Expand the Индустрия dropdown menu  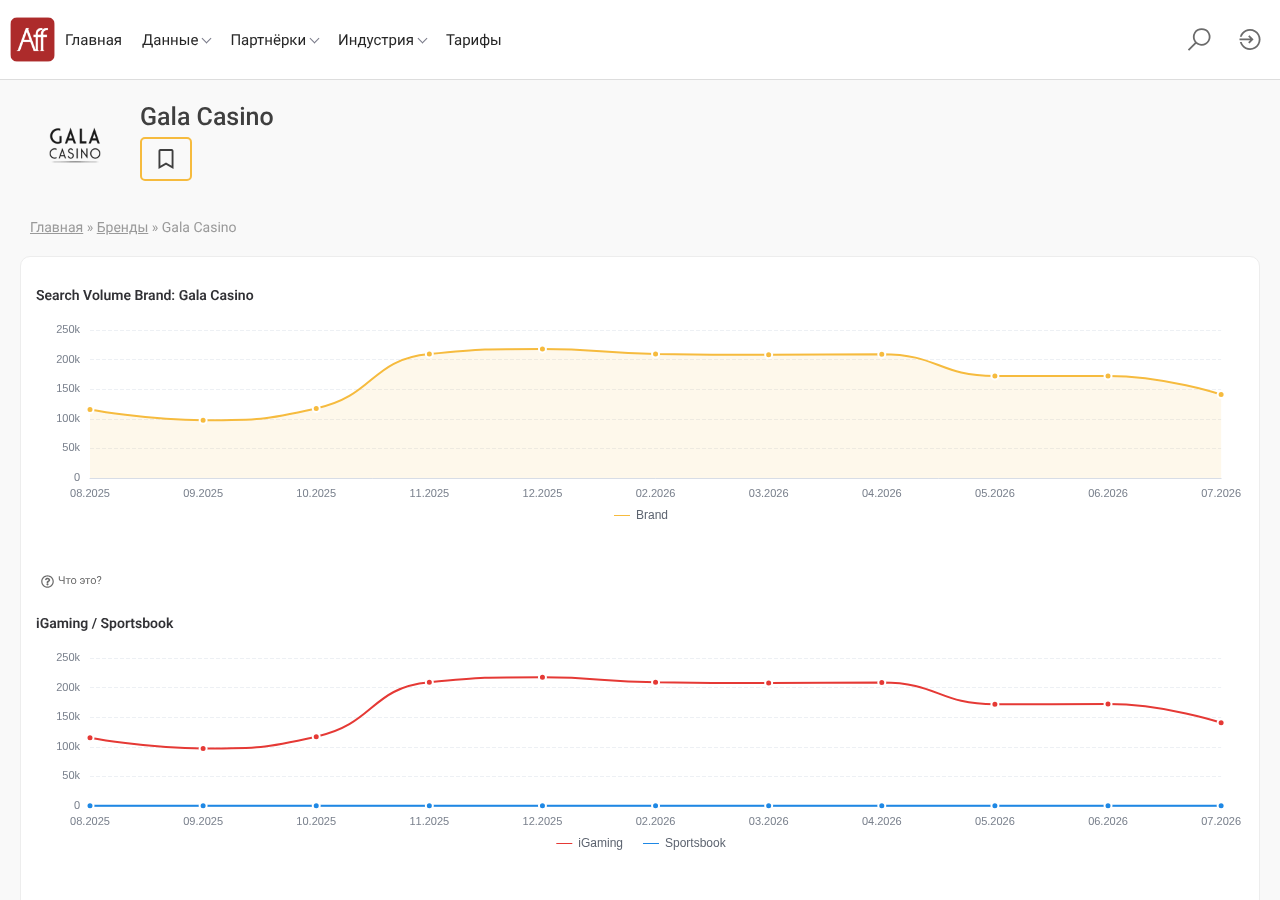[x=382, y=40]
